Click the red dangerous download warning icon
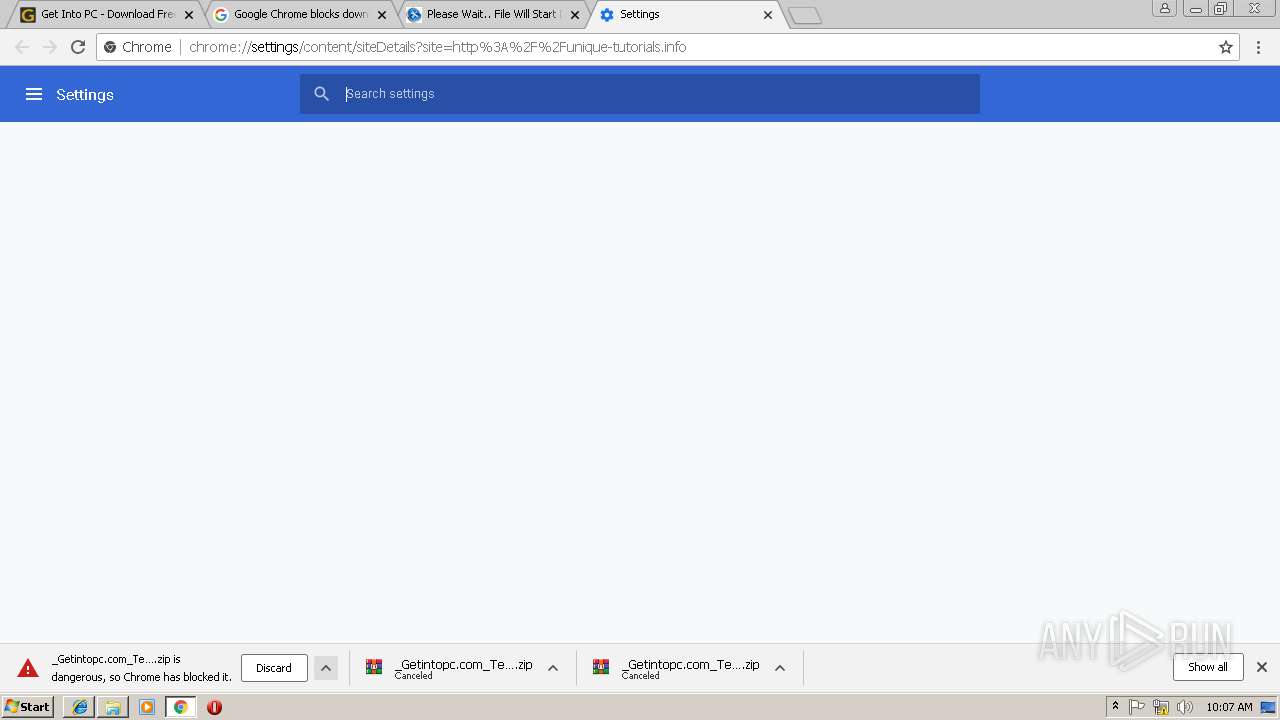This screenshot has height=720, width=1280. (x=28, y=668)
